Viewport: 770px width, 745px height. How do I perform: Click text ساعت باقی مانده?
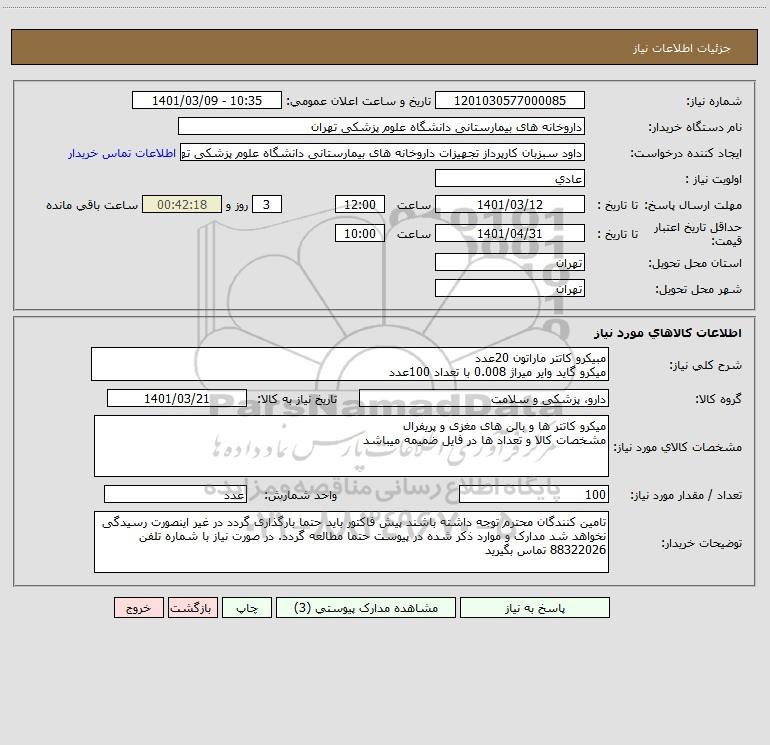[92, 205]
